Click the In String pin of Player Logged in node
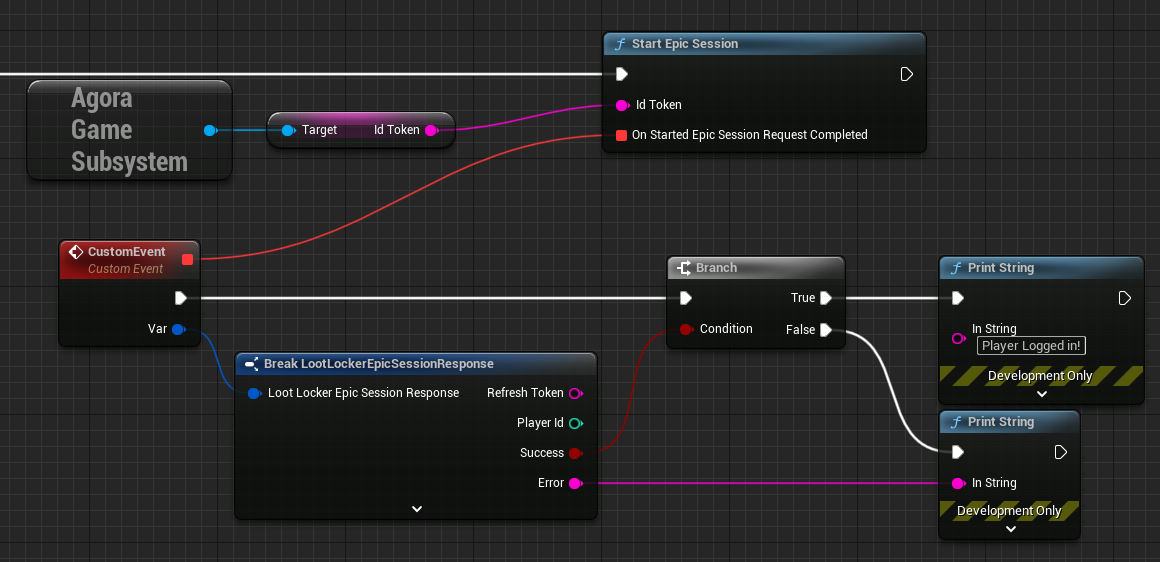 [958, 338]
